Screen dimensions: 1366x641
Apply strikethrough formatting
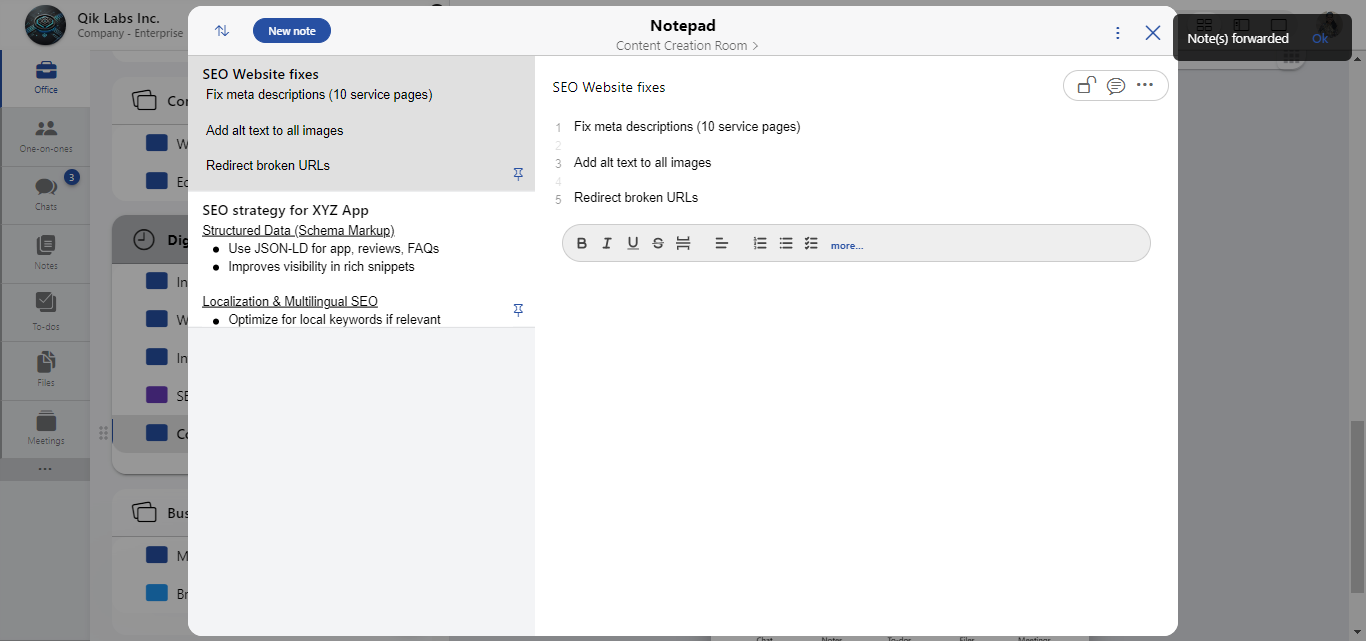pos(658,244)
